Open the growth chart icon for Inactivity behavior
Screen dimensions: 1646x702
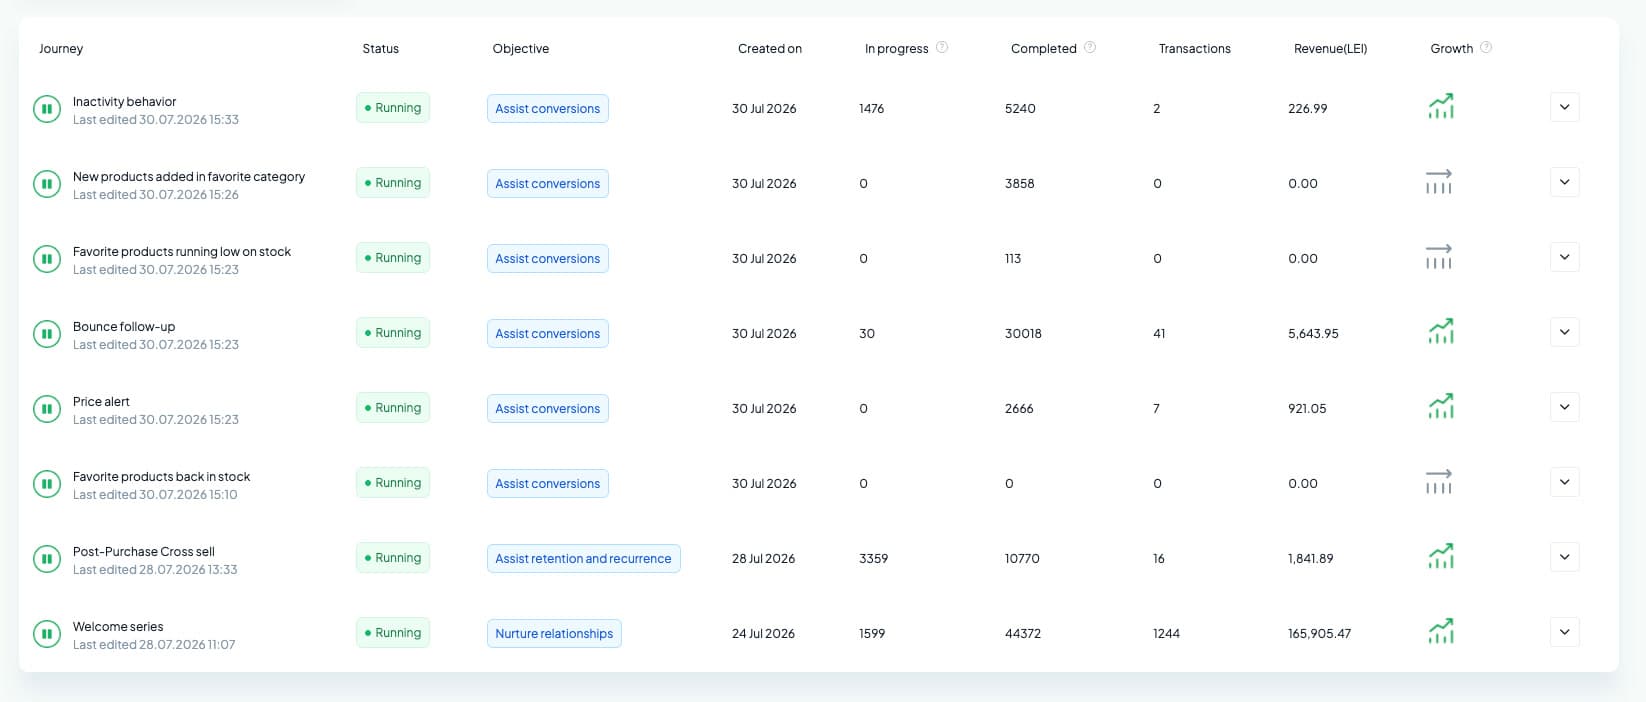coord(1441,106)
